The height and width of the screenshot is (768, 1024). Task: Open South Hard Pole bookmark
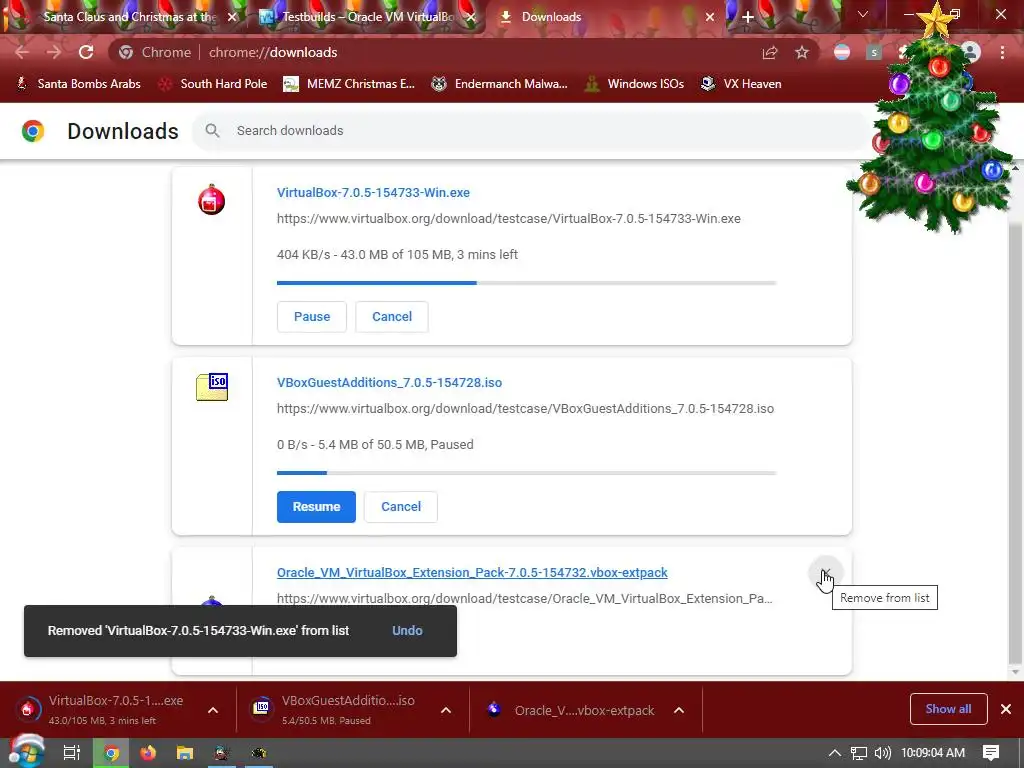coord(213,84)
